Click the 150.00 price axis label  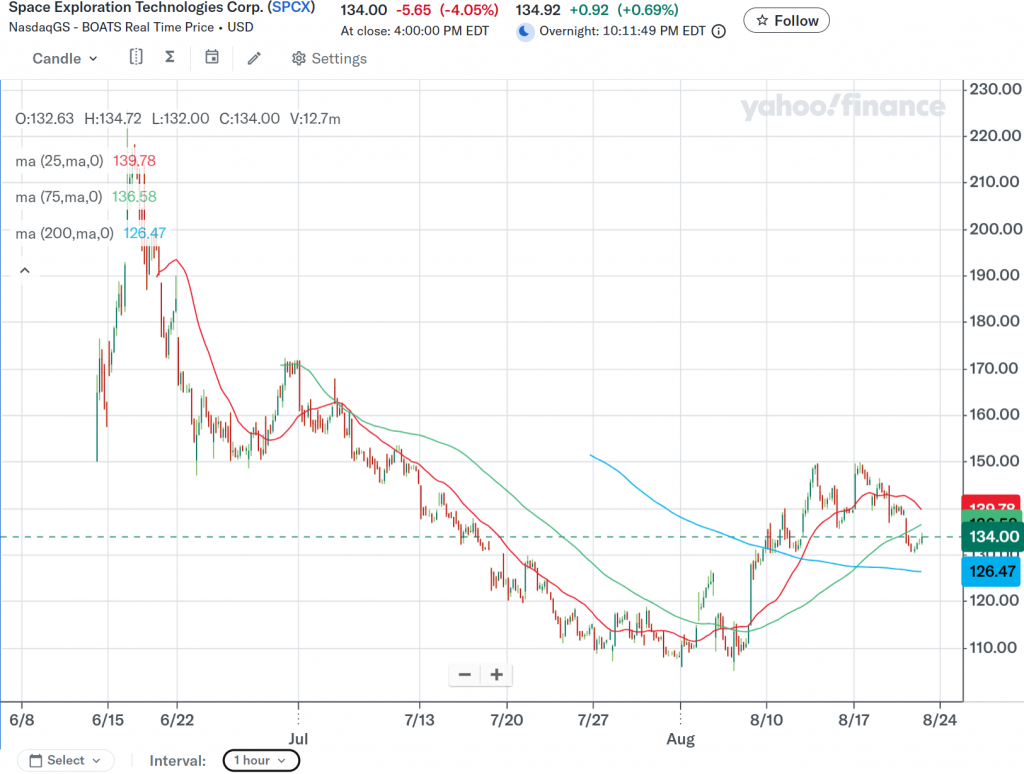tap(995, 461)
